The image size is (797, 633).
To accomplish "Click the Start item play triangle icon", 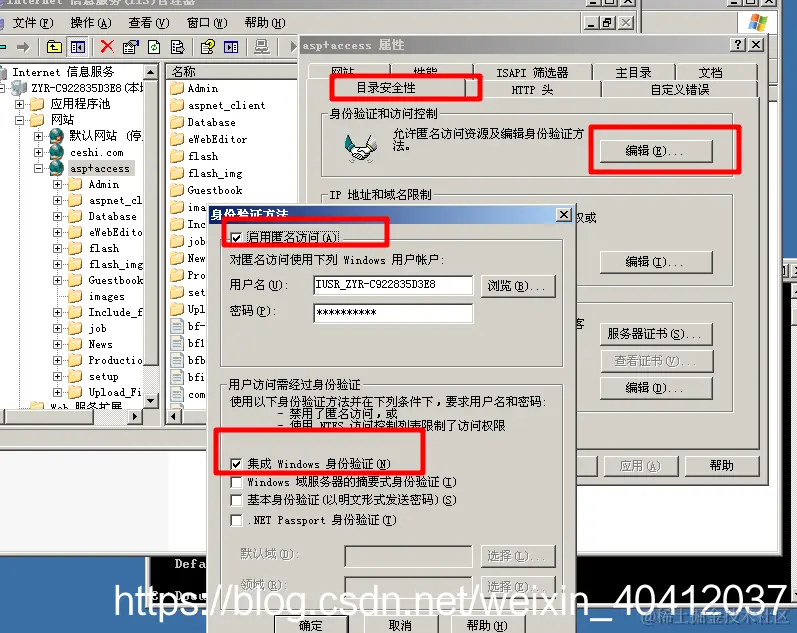I will [x=293, y=47].
